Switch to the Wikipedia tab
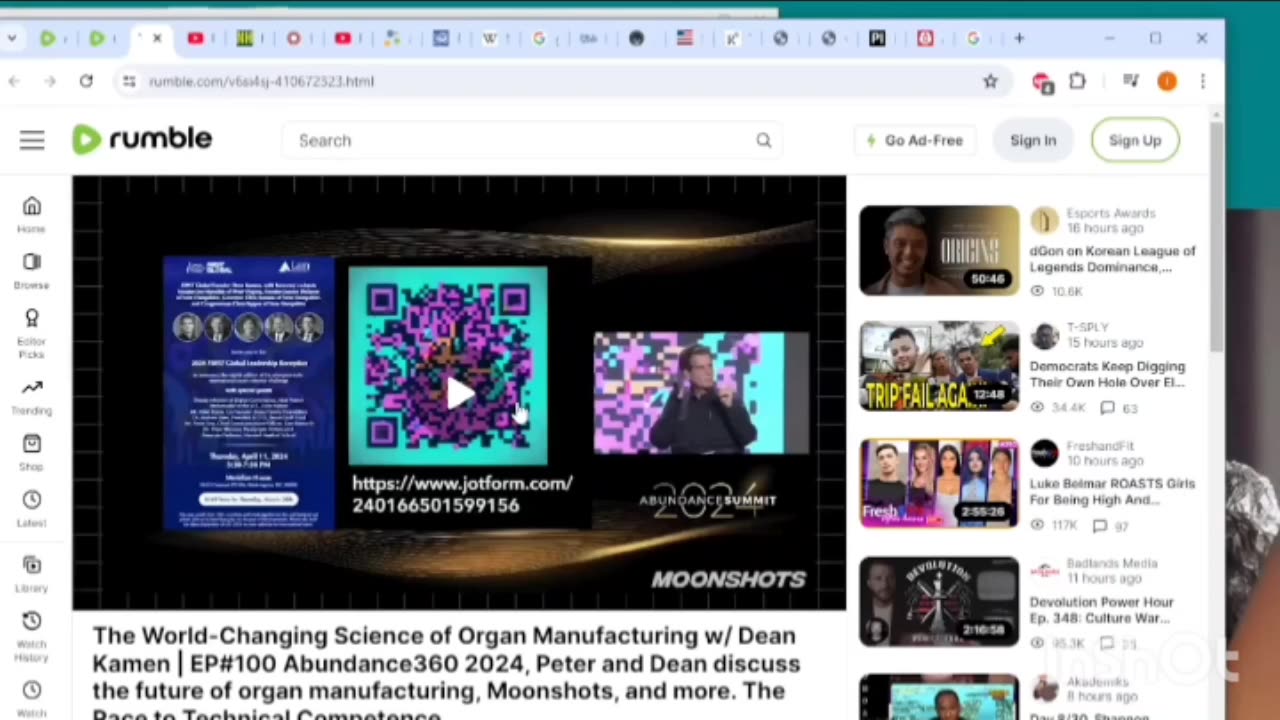1280x720 pixels. [x=490, y=38]
